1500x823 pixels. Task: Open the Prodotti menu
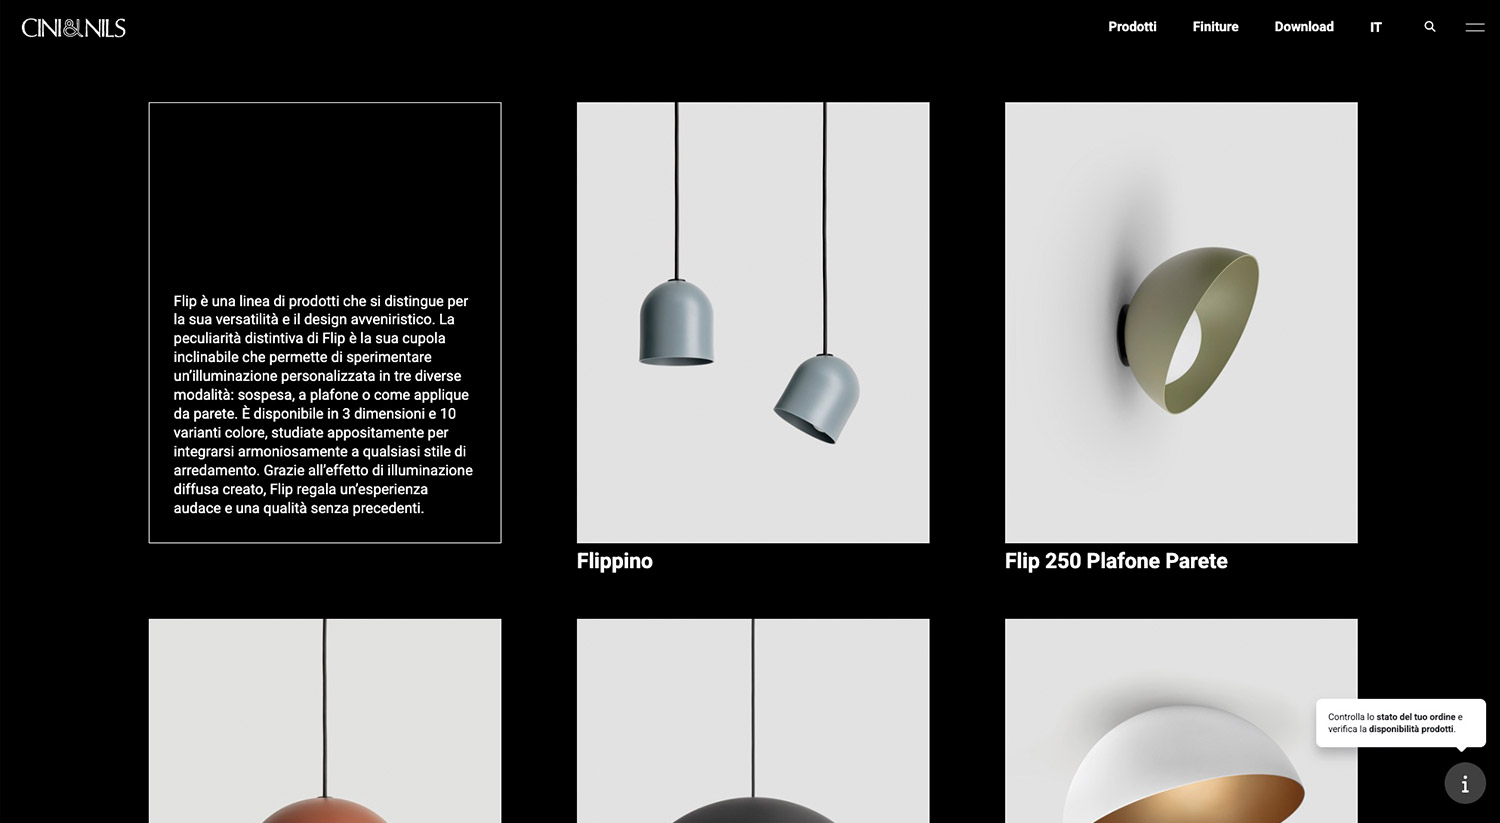[1132, 27]
